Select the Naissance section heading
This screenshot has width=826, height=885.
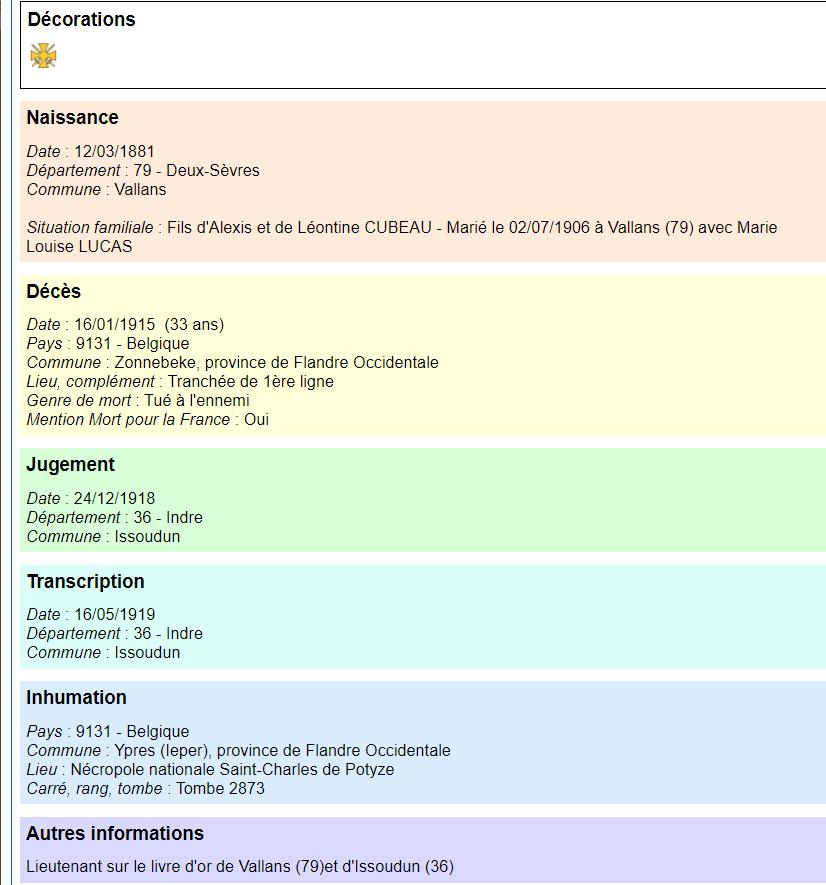(x=72, y=117)
